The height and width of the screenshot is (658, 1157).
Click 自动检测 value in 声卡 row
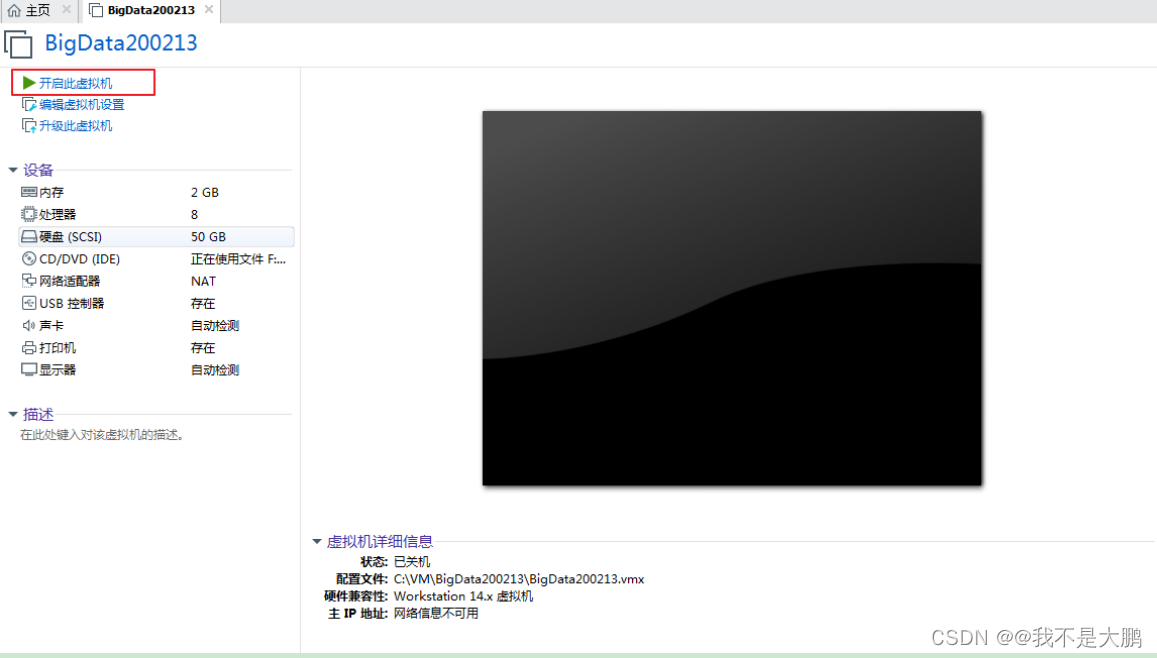point(215,325)
